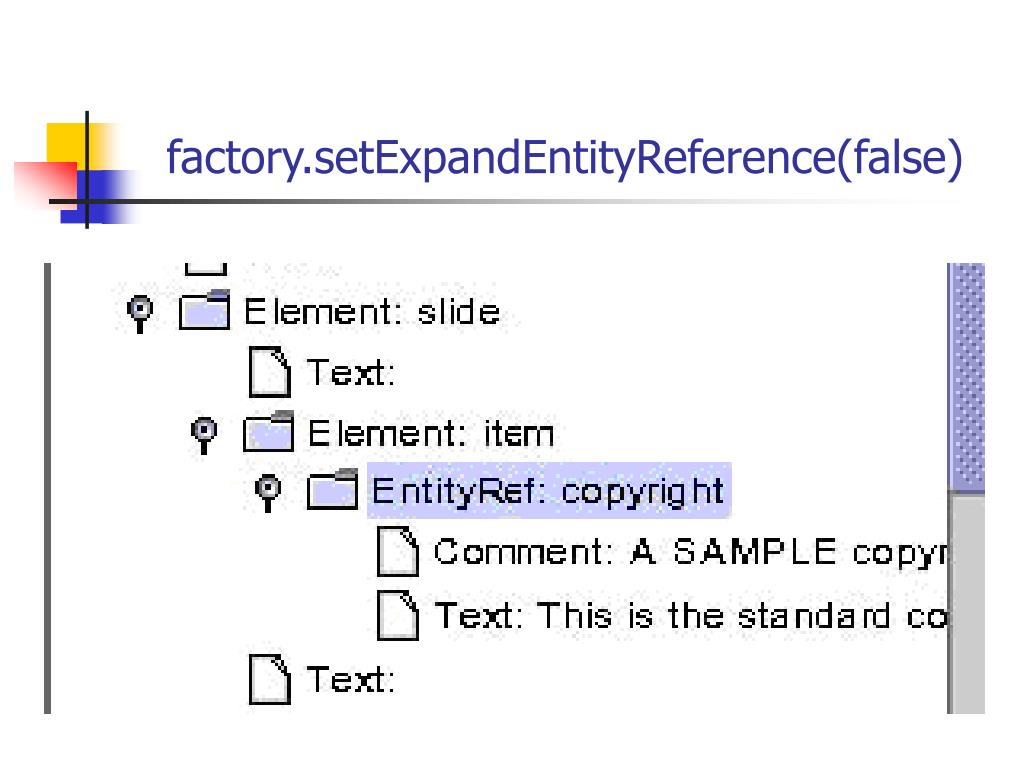Select the last 'Text:' label at bottom
The width and height of the screenshot is (1024, 768).
click(x=351, y=679)
